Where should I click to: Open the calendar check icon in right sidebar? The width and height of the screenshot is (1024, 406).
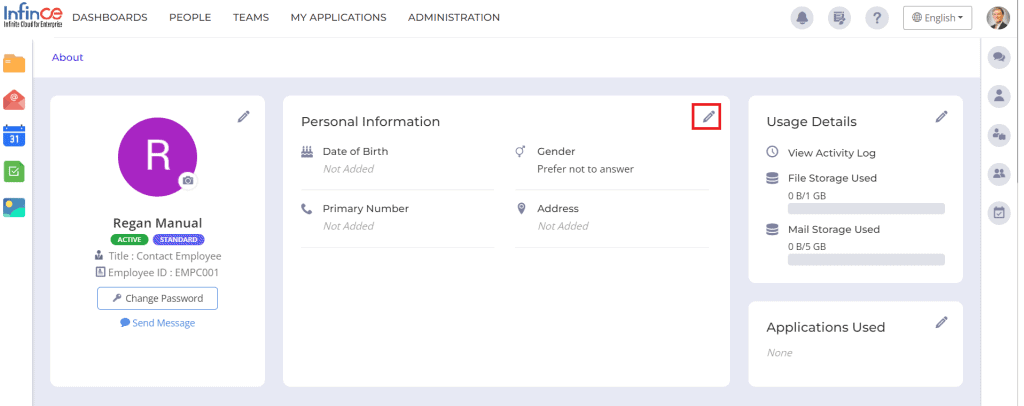(x=999, y=213)
